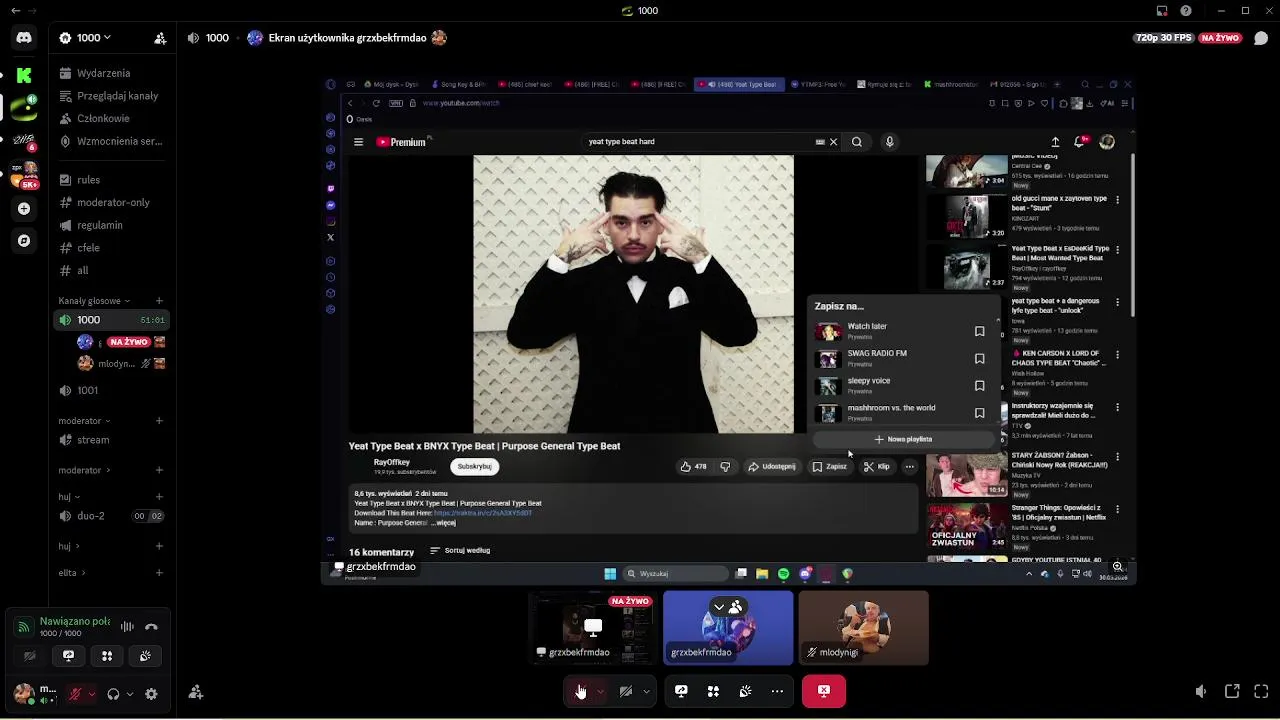Open the moderator-only channel
The width and height of the screenshot is (1280, 720).
pos(111,202)
